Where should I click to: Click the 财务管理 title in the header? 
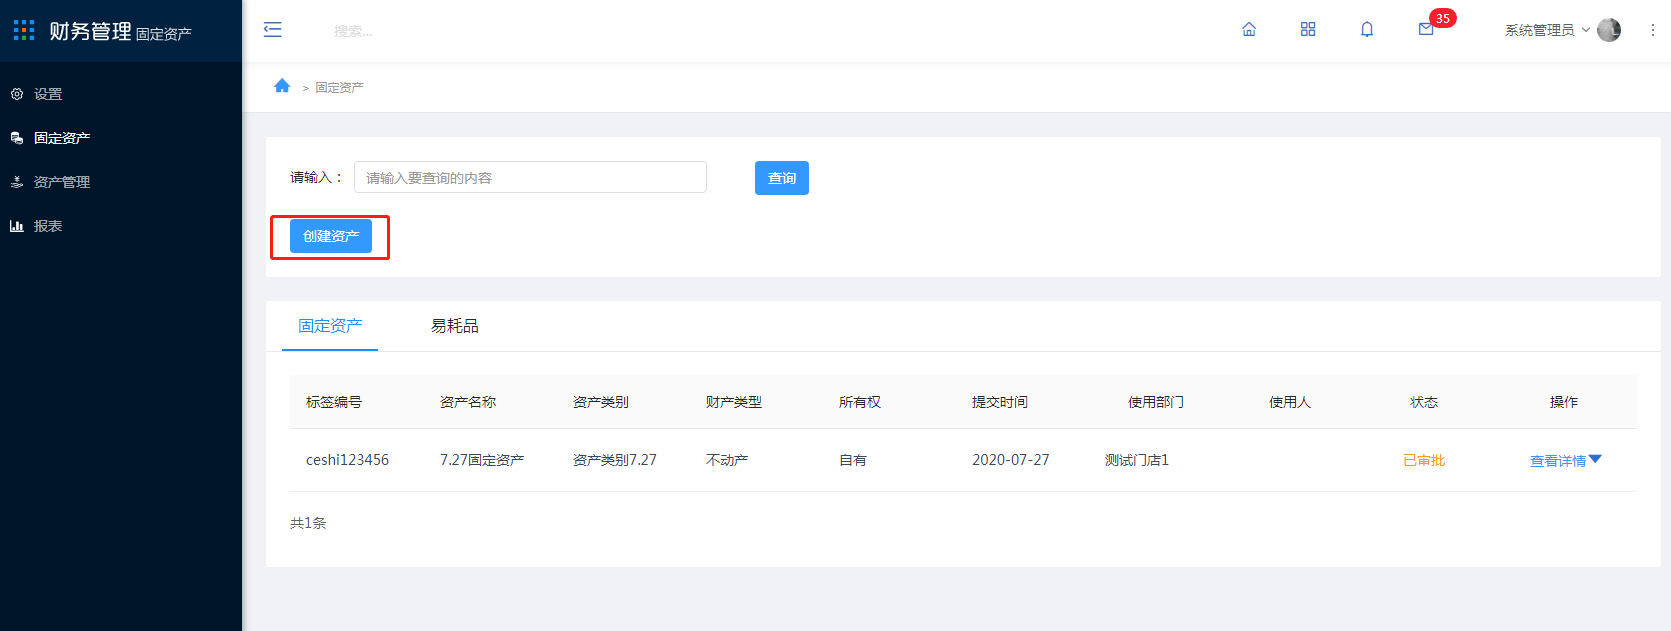click(90, 31)
